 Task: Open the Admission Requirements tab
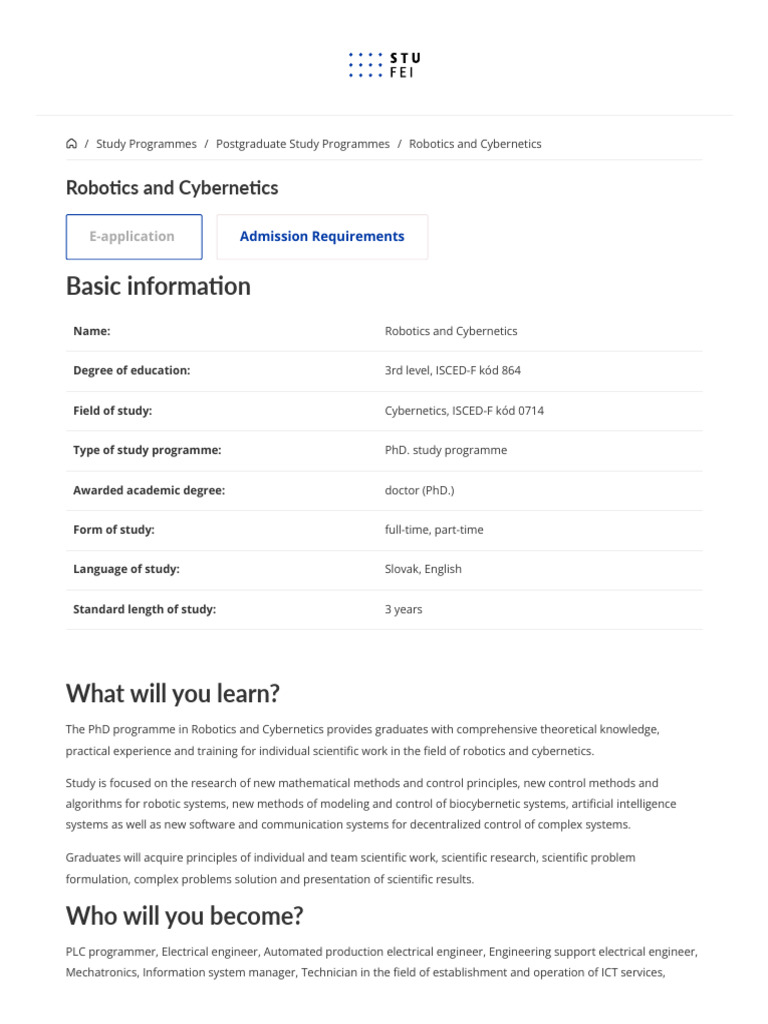pos(322,237)
